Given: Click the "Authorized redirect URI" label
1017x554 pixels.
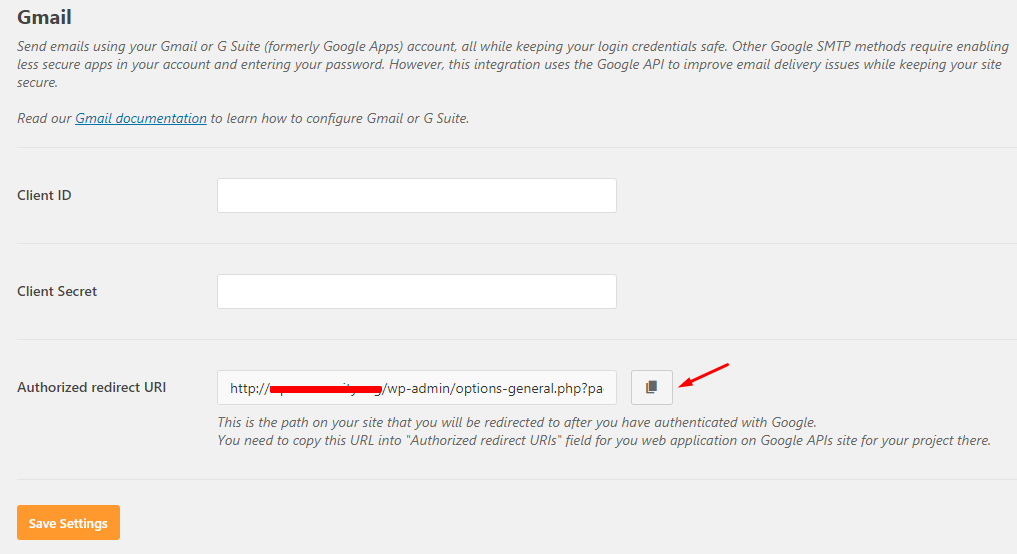Looking at the screenshot, I should [x=91, y=388].
